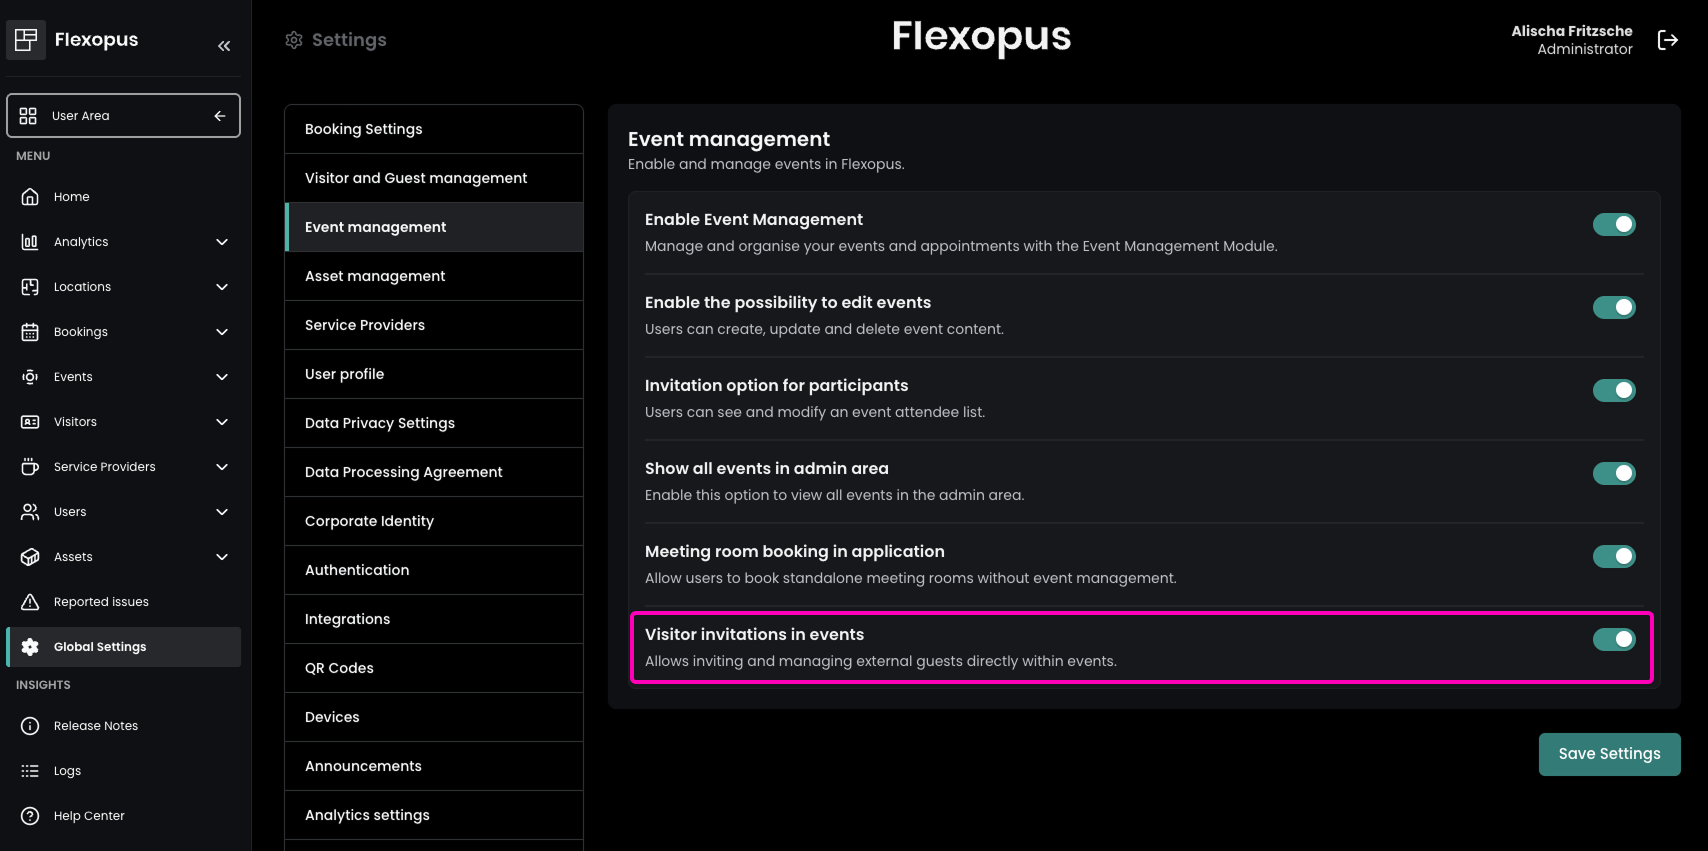Click the Flexopus logo icon
Screen dimensions: 1708x851
(x=26, y=40)
